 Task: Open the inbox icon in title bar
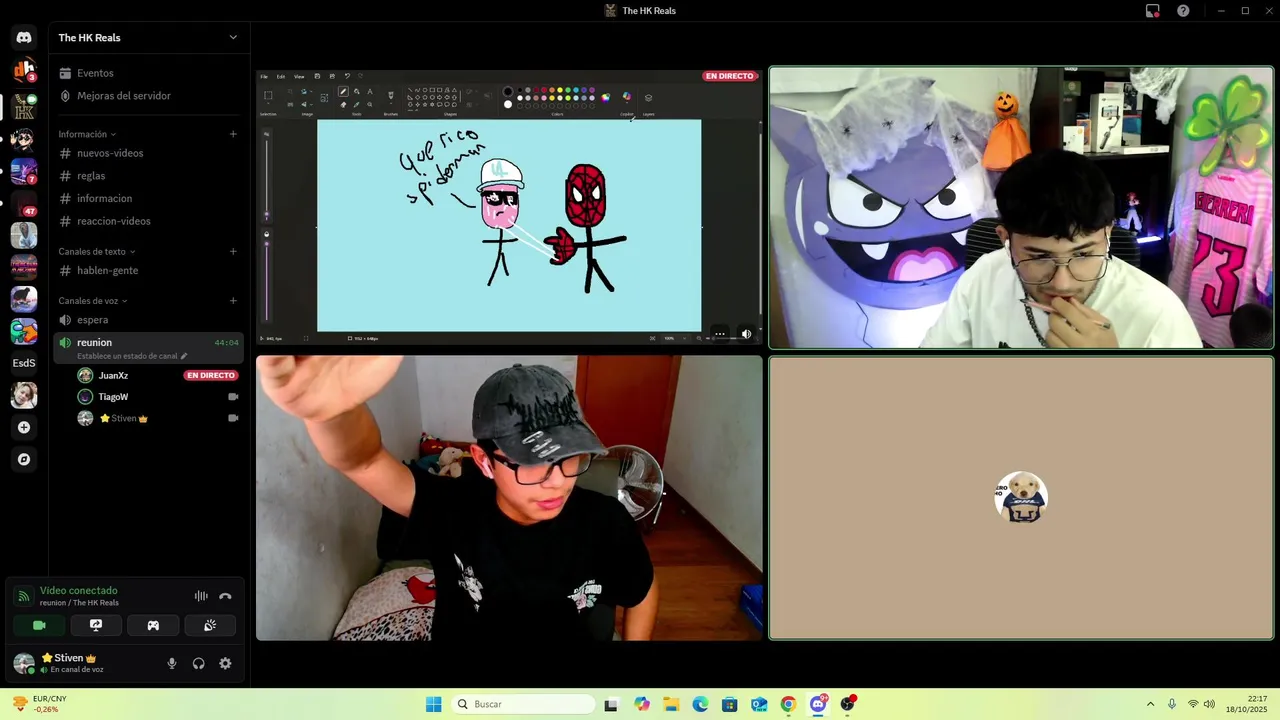tap(1153, 11)
